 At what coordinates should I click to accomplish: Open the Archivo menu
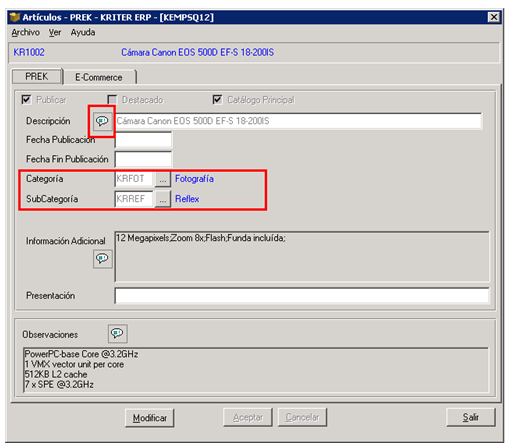(x=26, y=32)
